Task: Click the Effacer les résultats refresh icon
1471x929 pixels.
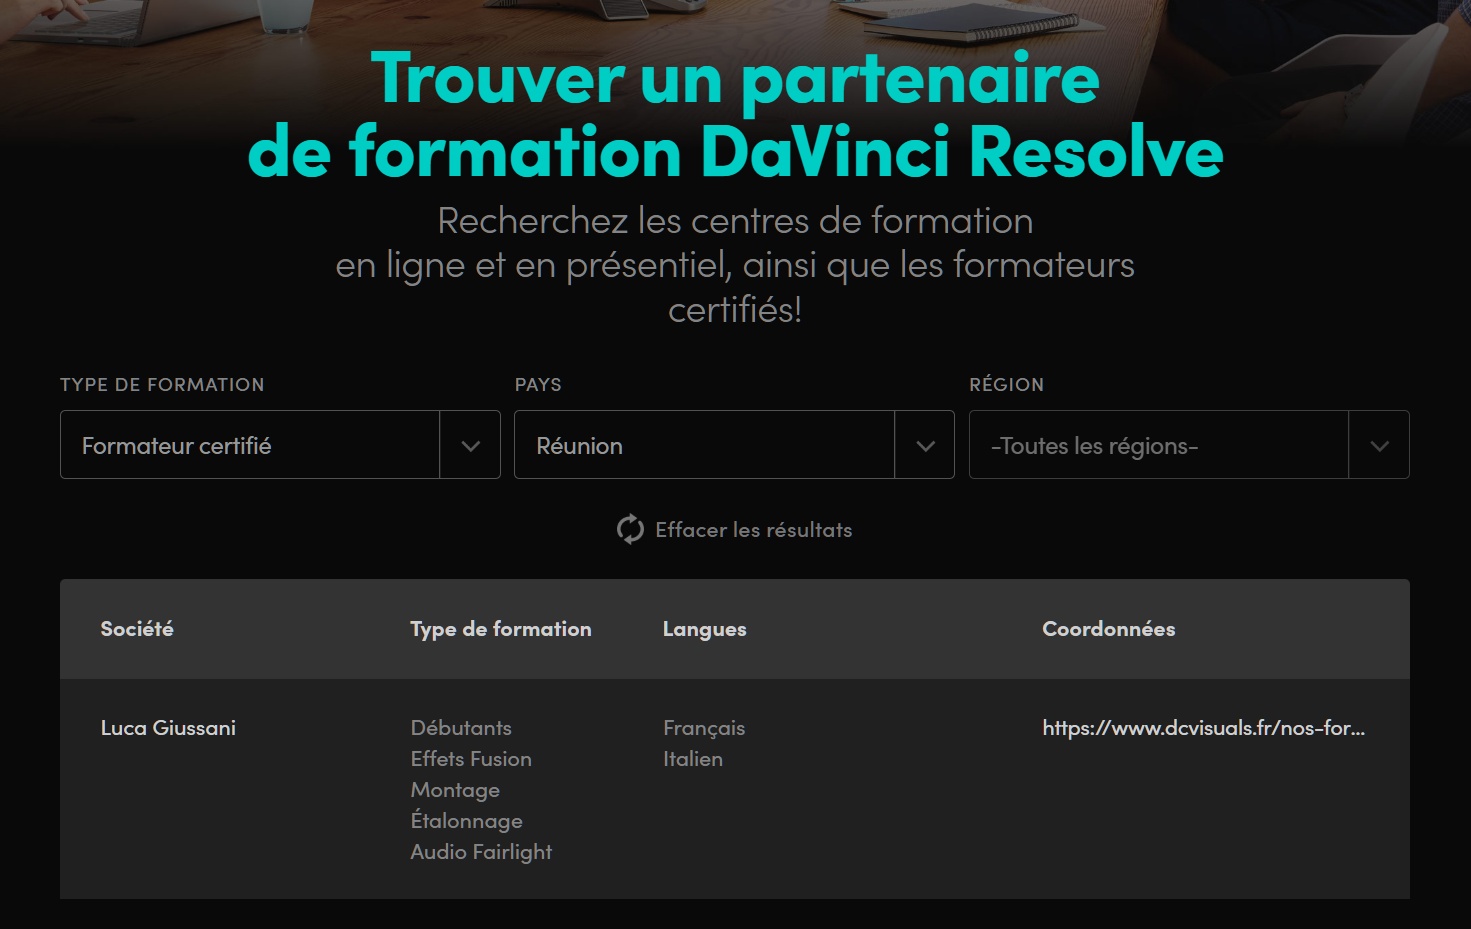Action: coord(629,529)
